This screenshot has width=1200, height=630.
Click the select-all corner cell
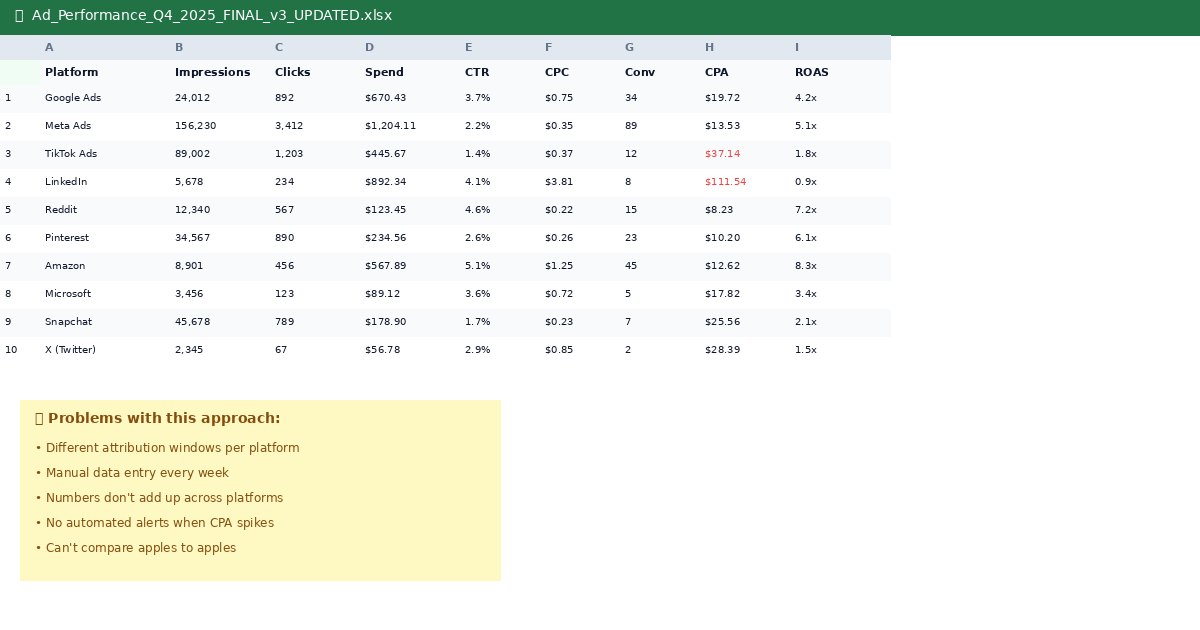(x=20, y=73)
